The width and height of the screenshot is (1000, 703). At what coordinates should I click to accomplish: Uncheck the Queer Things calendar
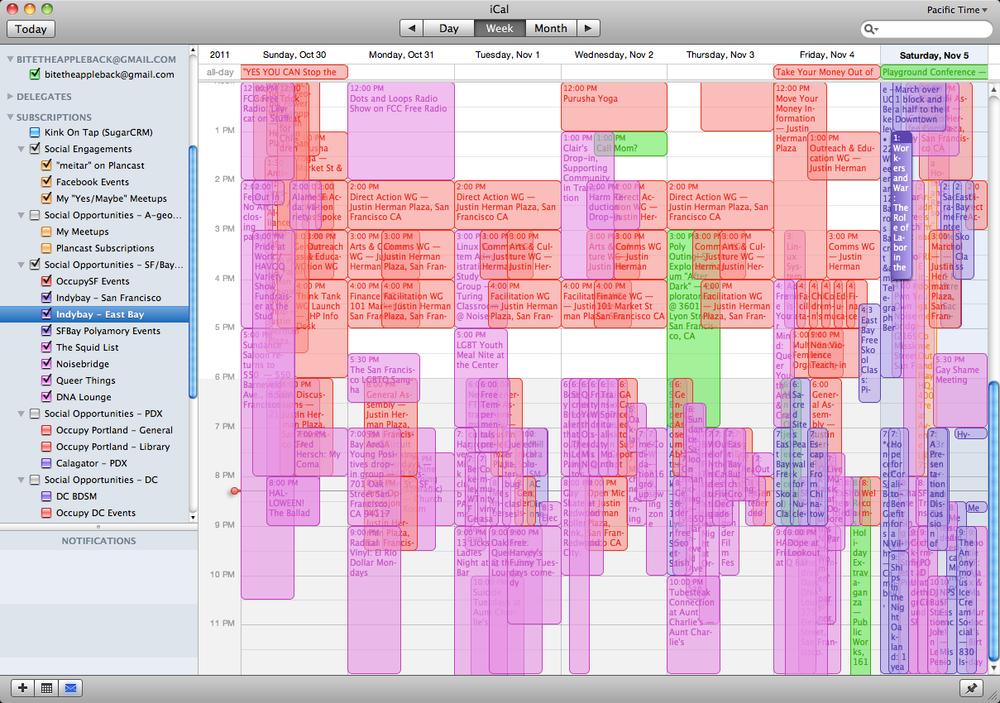click(x=46, y=380)
